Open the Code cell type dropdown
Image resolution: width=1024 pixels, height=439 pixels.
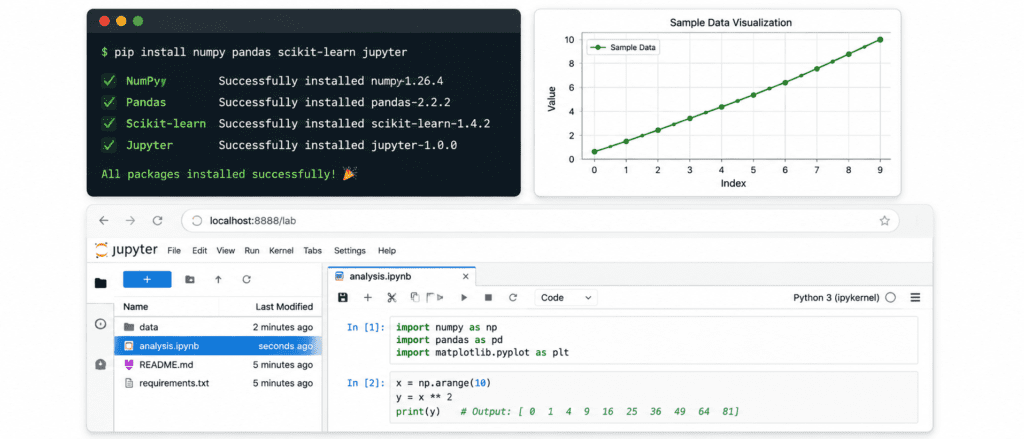566,297
